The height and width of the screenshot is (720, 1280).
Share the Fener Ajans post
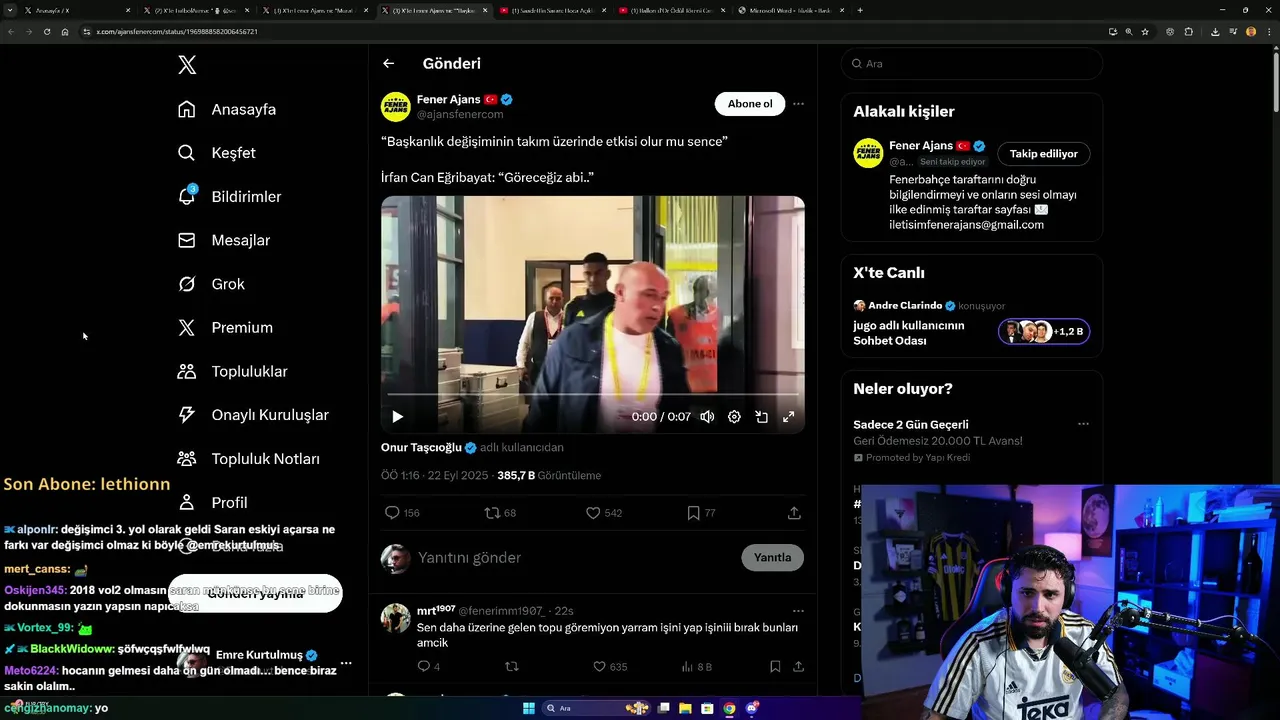point(794,513)
